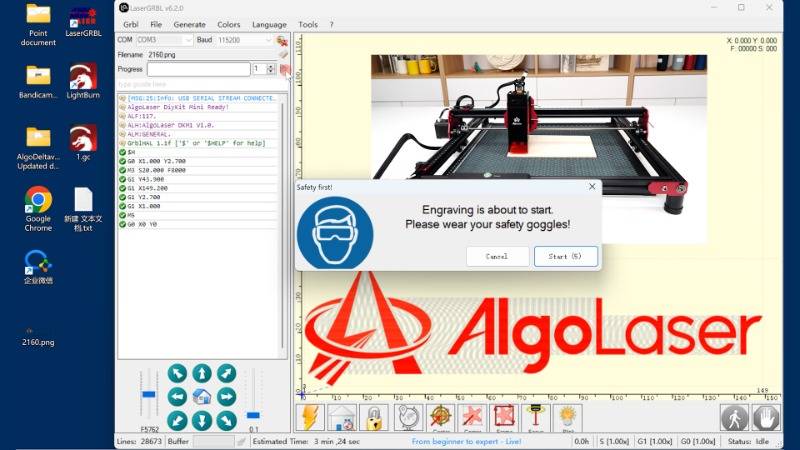Select 'G1 X149.200' log line

(198, 188)
